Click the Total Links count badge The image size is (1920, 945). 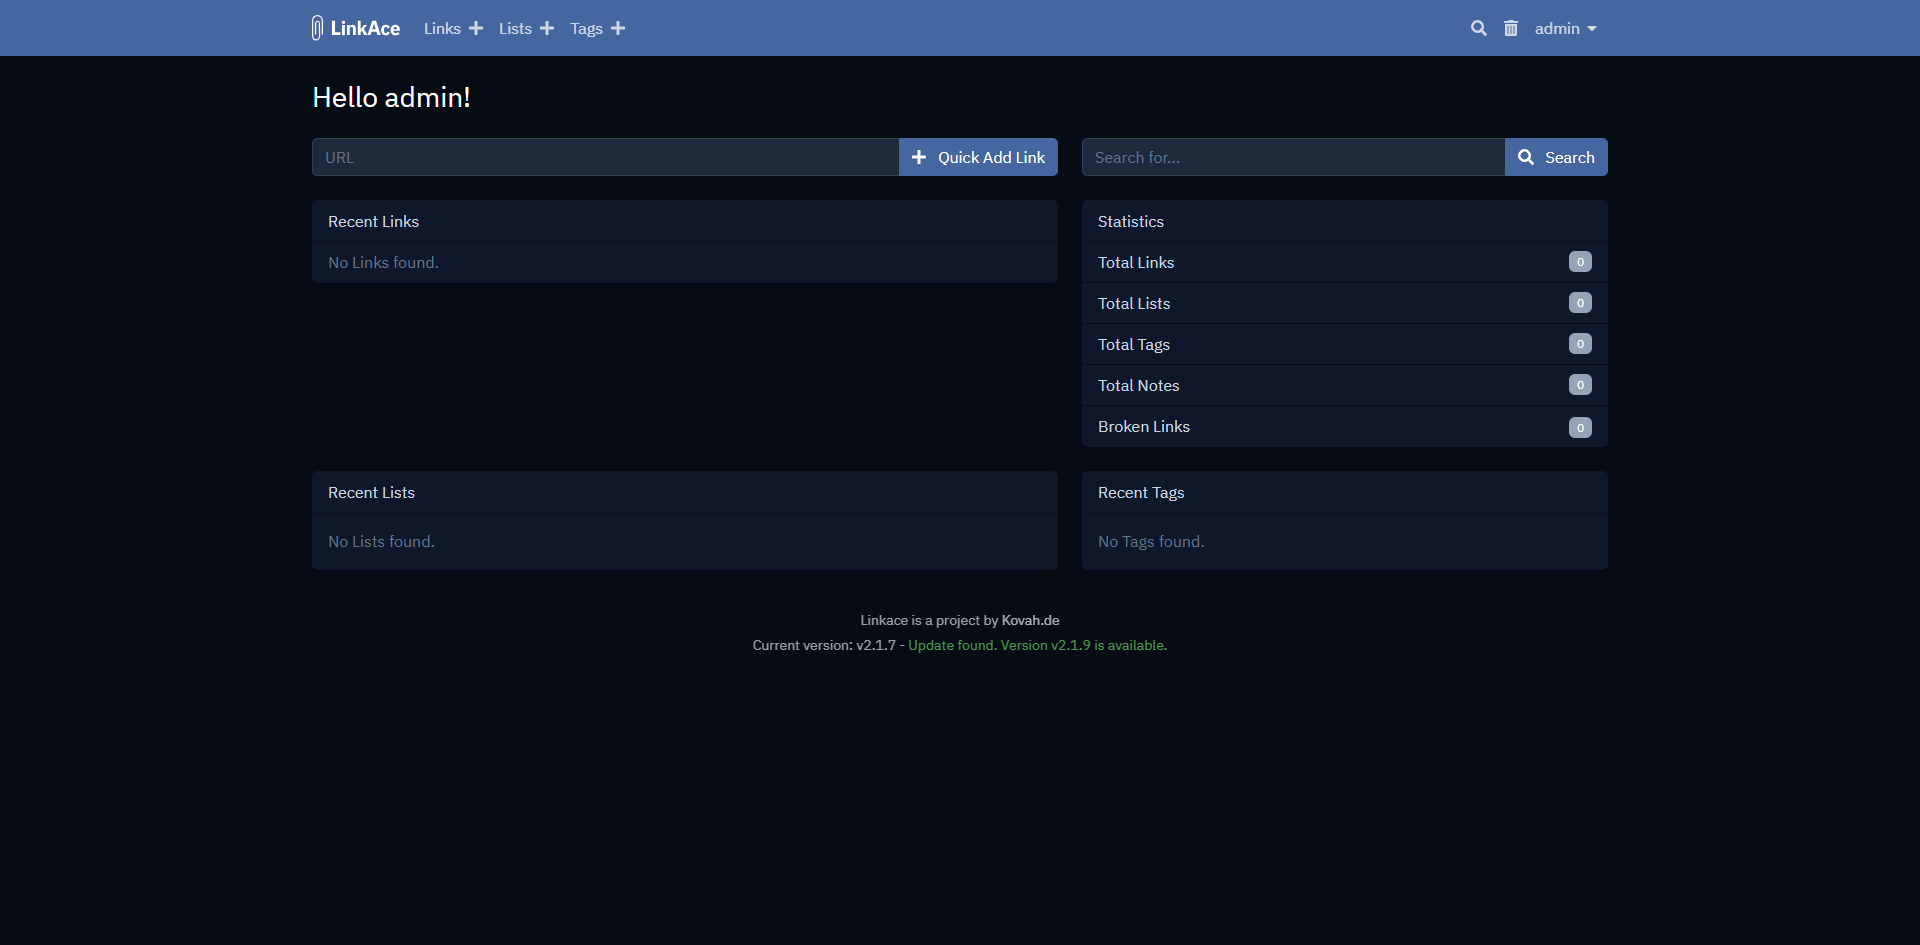[x=1580, y=262]
